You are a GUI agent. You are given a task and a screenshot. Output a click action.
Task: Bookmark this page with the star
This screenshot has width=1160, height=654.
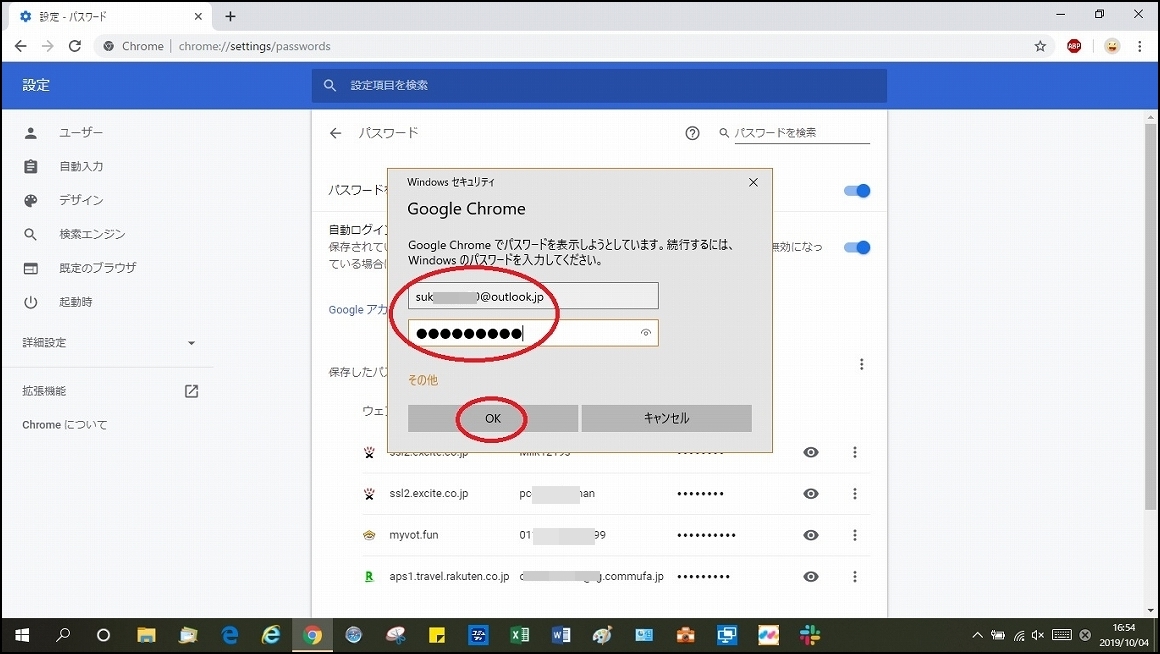point(1040,46)
